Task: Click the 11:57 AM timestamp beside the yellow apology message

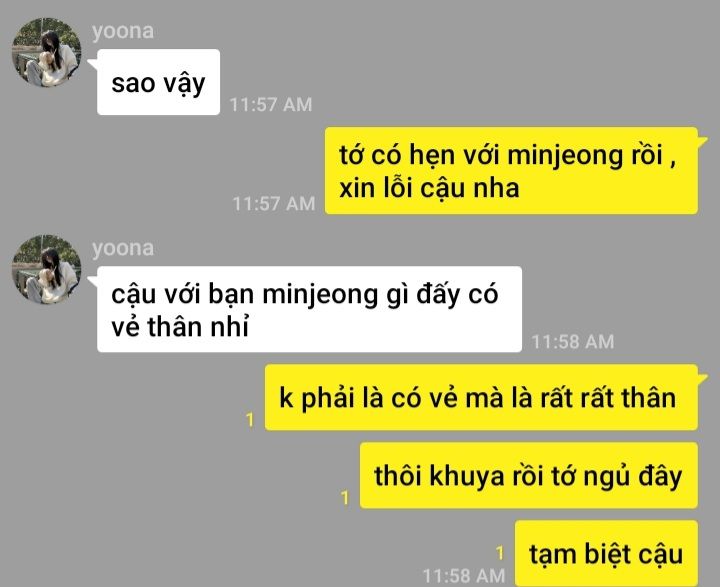Action: coord(274,203)
